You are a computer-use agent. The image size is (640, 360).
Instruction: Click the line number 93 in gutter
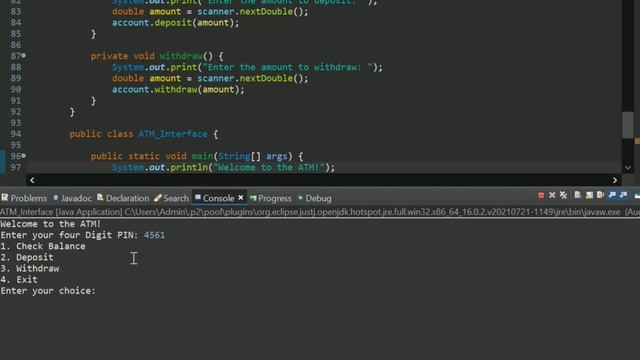point(16,122)
